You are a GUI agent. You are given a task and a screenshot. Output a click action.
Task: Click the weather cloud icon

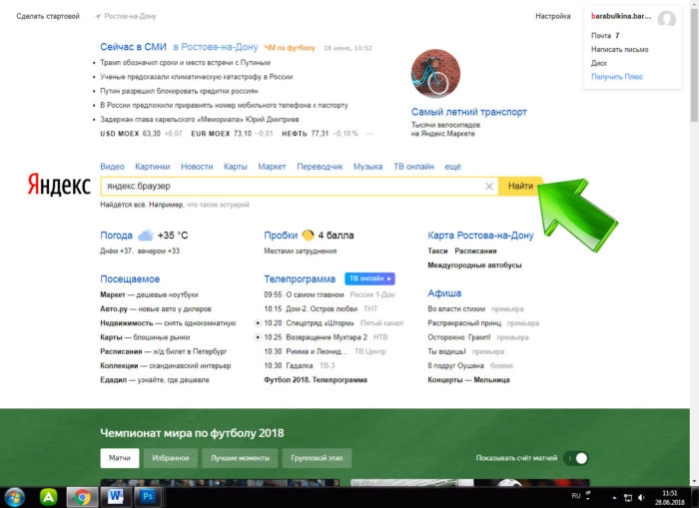[145, 235]
